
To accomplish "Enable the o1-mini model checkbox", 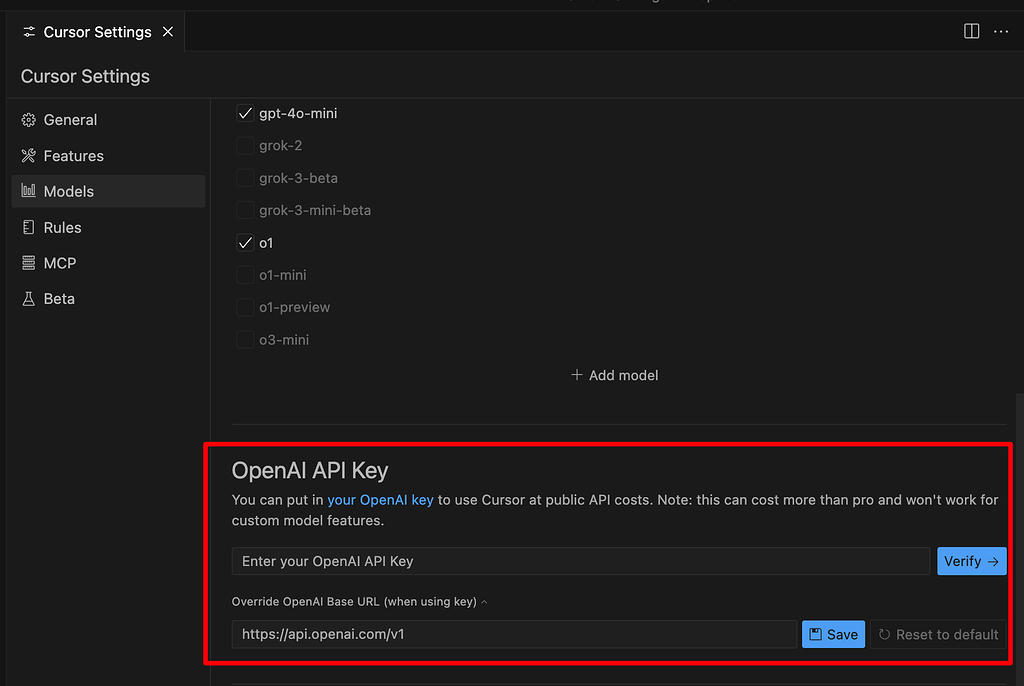I will click(x=245, y=275).
